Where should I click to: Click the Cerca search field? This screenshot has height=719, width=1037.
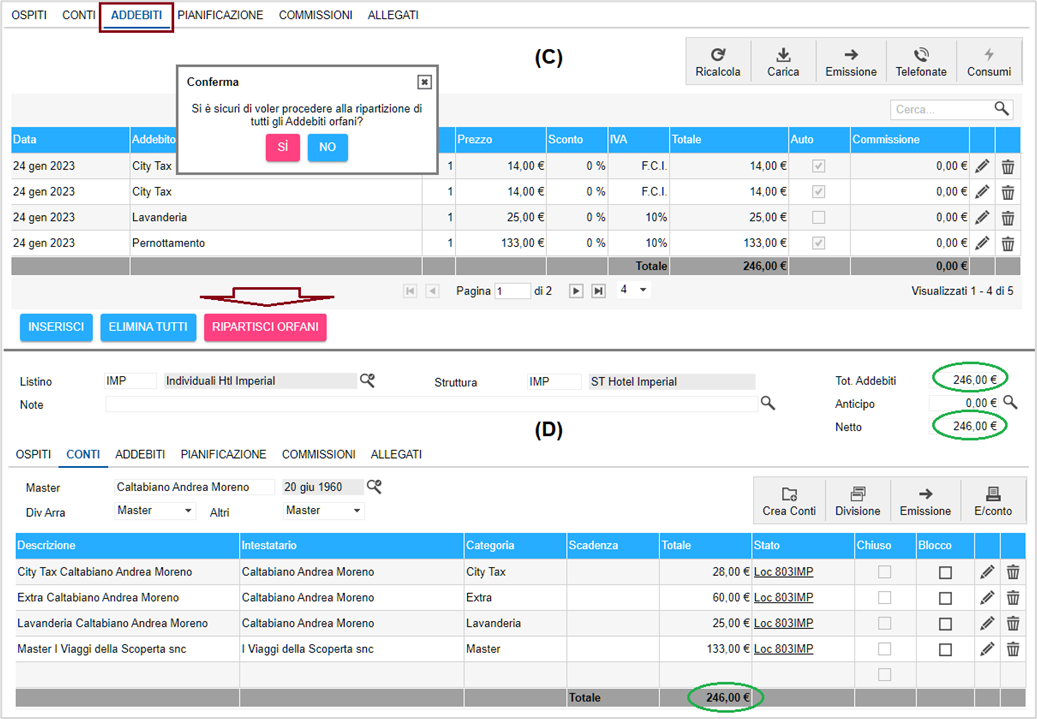point(942,109)
